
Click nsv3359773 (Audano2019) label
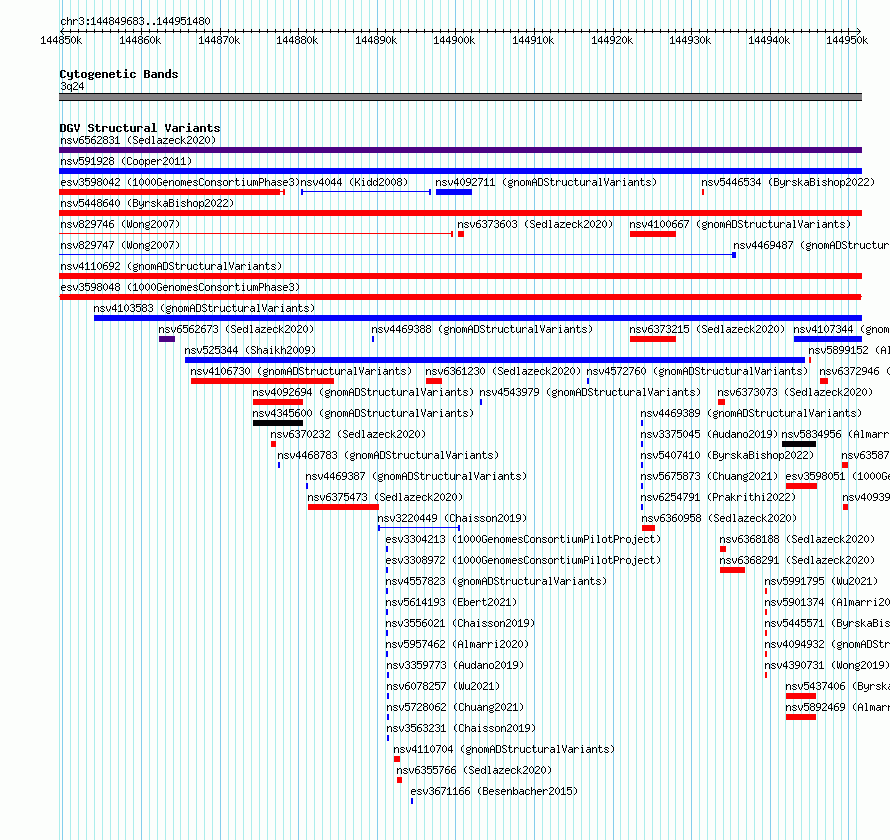pos(455,665)
